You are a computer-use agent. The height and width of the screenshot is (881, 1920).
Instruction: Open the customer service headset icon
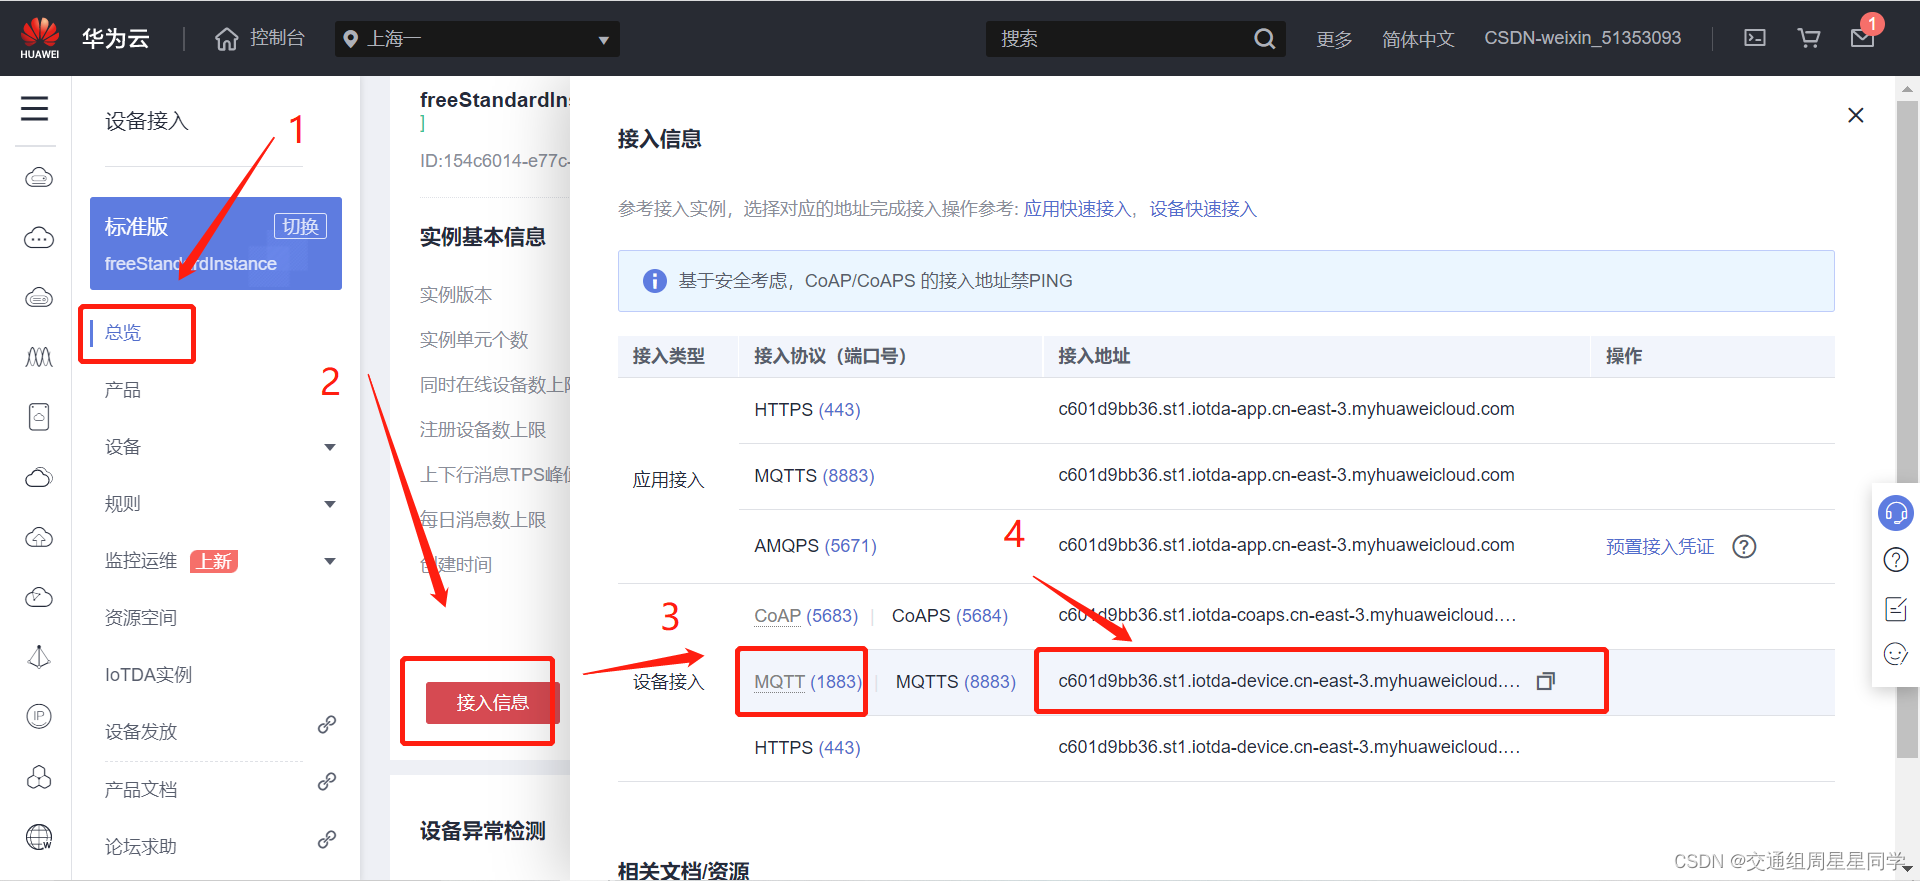pyautogui.click(x=1895, y=514)
